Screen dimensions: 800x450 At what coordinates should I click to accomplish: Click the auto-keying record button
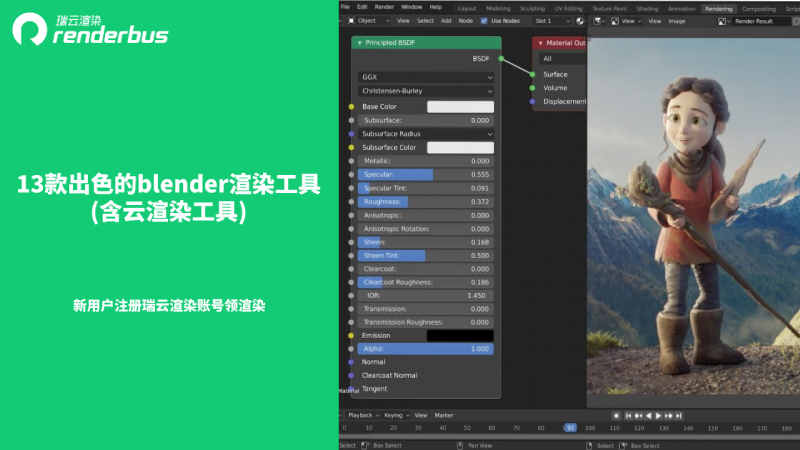coord(617,415)
